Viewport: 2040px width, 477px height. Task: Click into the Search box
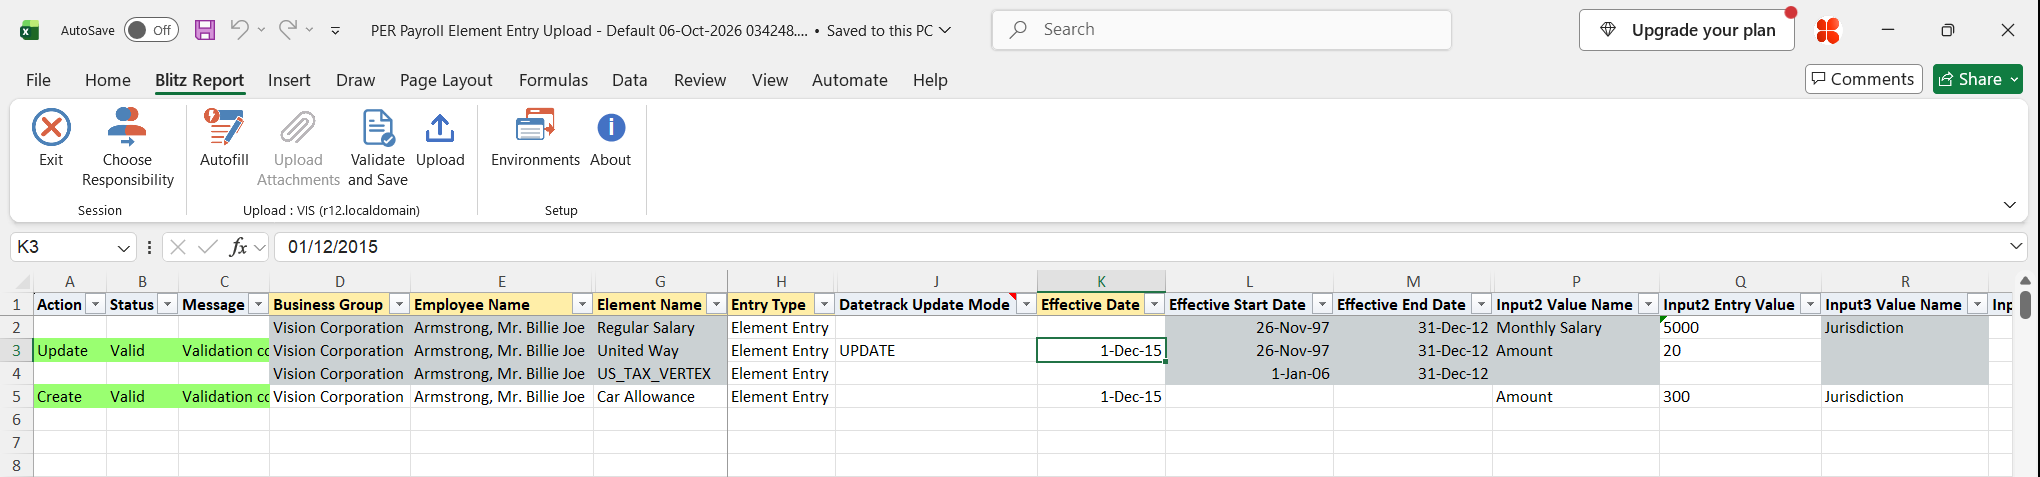click(1222, 30)
